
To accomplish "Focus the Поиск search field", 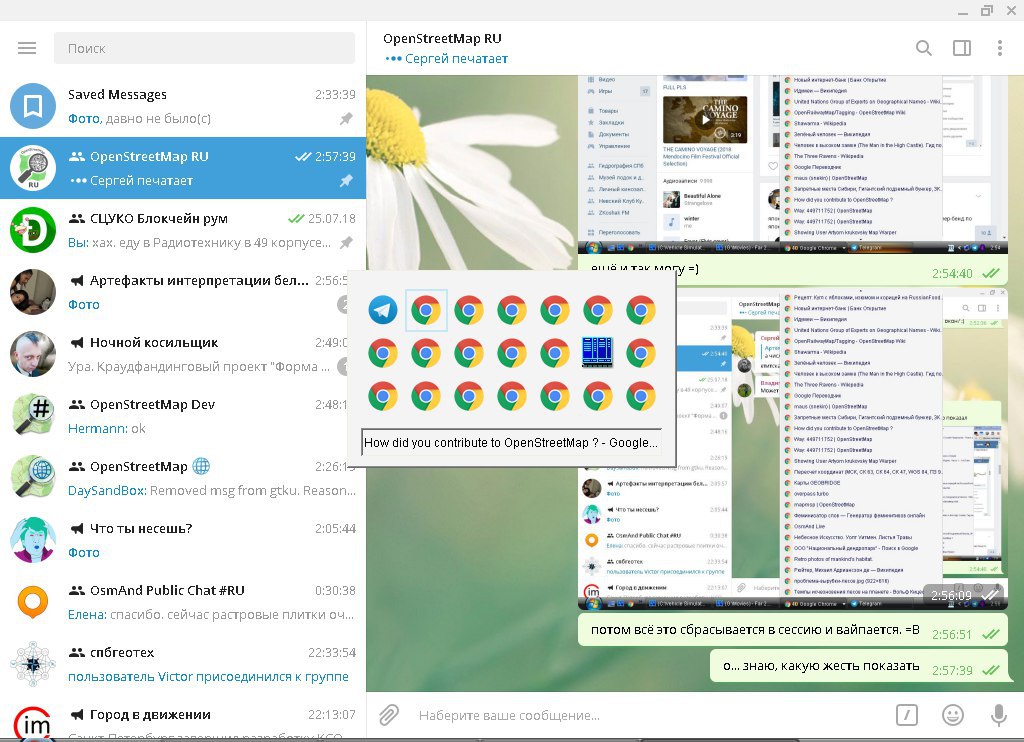I will point(204,48).
